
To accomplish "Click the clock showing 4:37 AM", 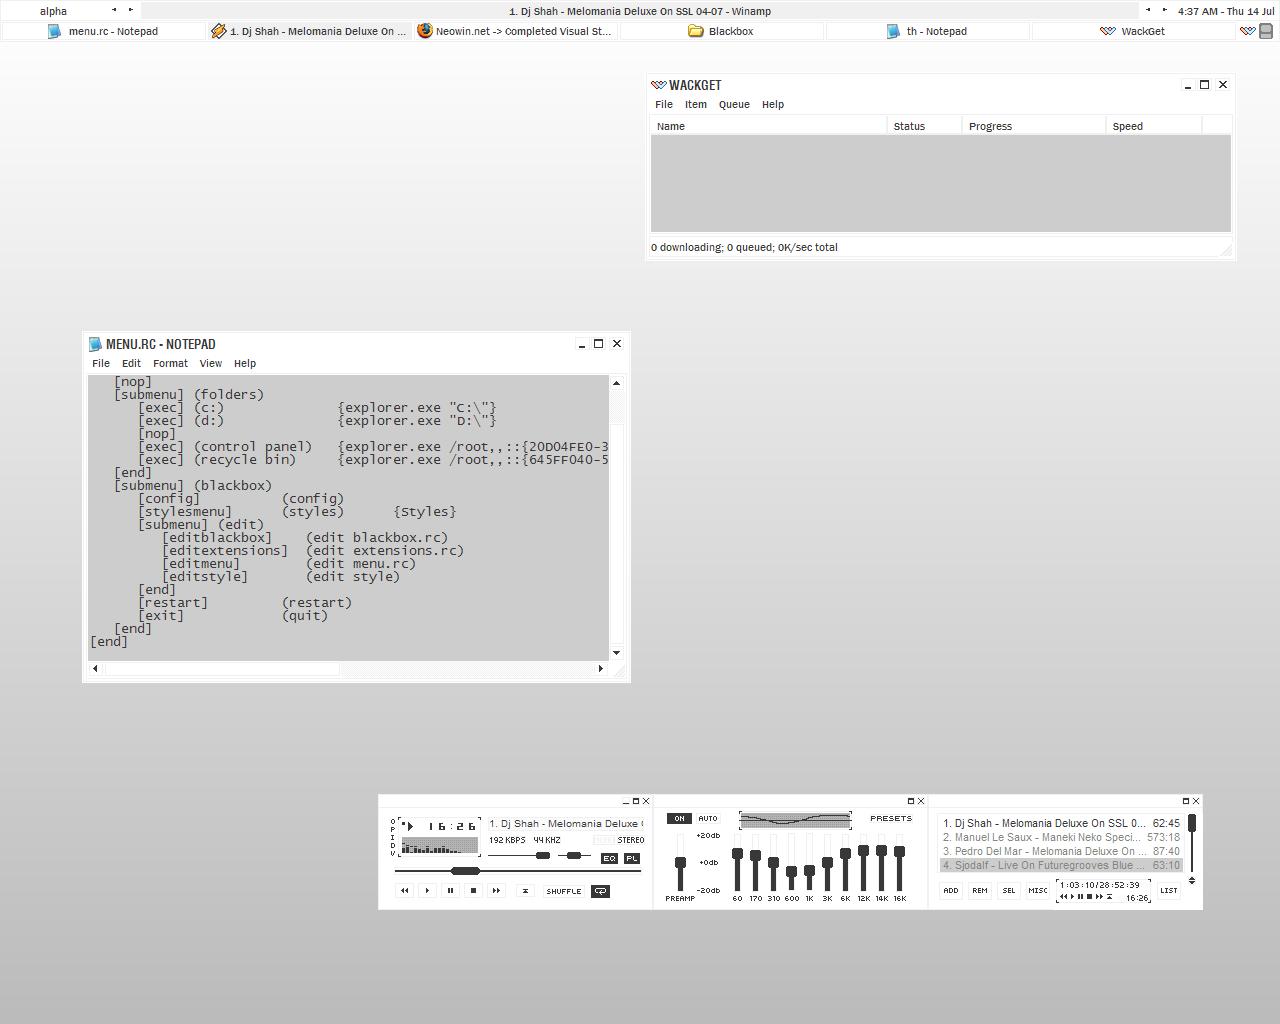I will point(1226,11).
